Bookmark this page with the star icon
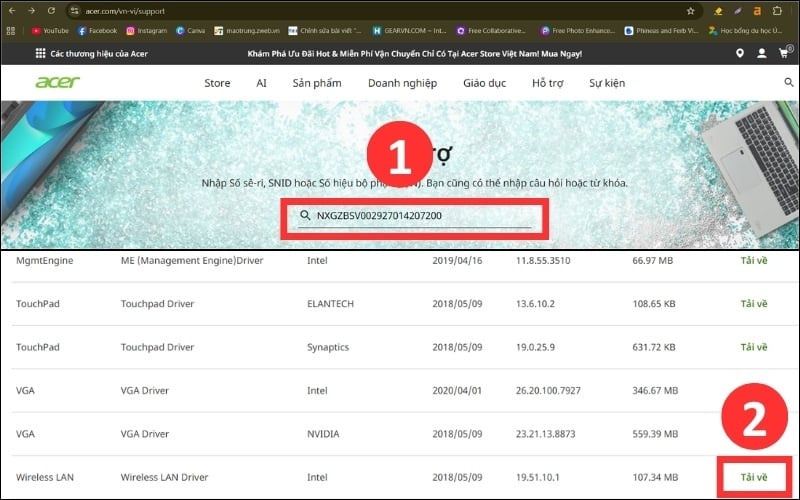This screenshot has width=800, height=500. (x=691, y=11)
